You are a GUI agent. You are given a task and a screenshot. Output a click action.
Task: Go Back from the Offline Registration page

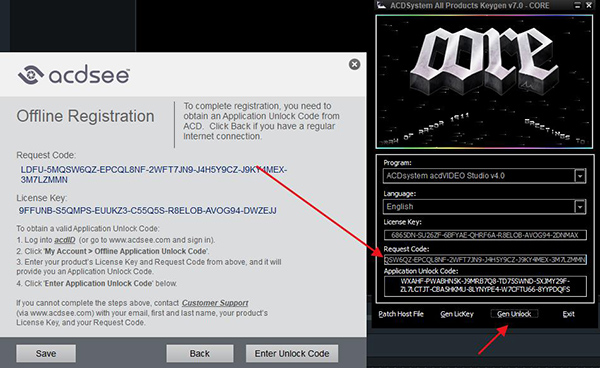pyautogui.click(x=200, y=353)
